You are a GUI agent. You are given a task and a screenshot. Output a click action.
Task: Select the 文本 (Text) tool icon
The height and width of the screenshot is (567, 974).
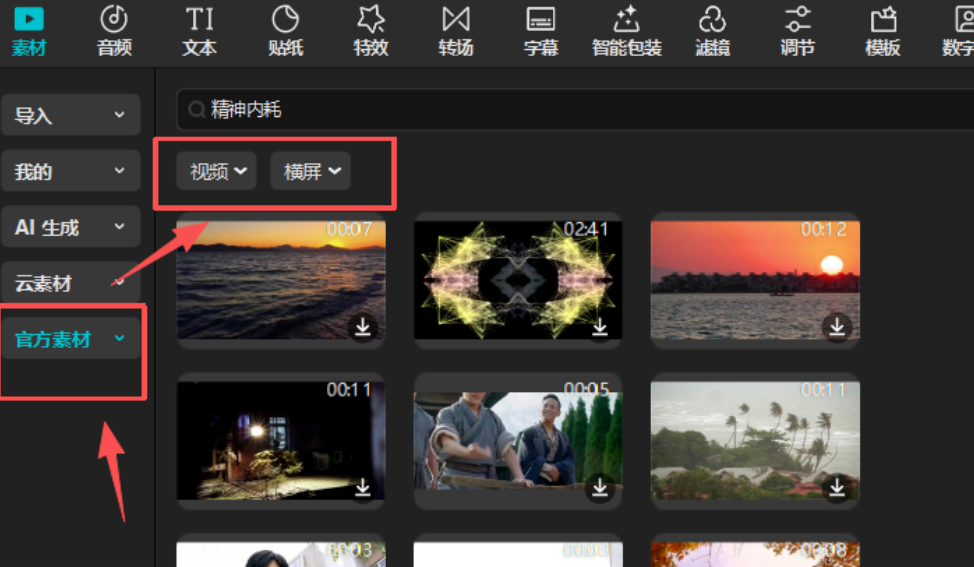tap(200, 19)
